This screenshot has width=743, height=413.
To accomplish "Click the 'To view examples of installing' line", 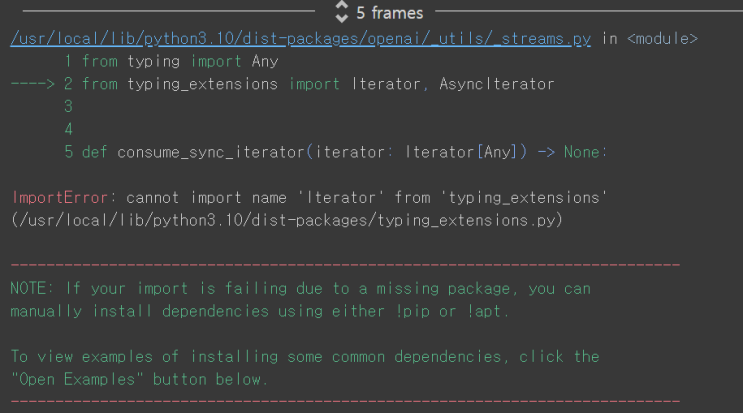I will pyautogui.click(x=305, y=357).
